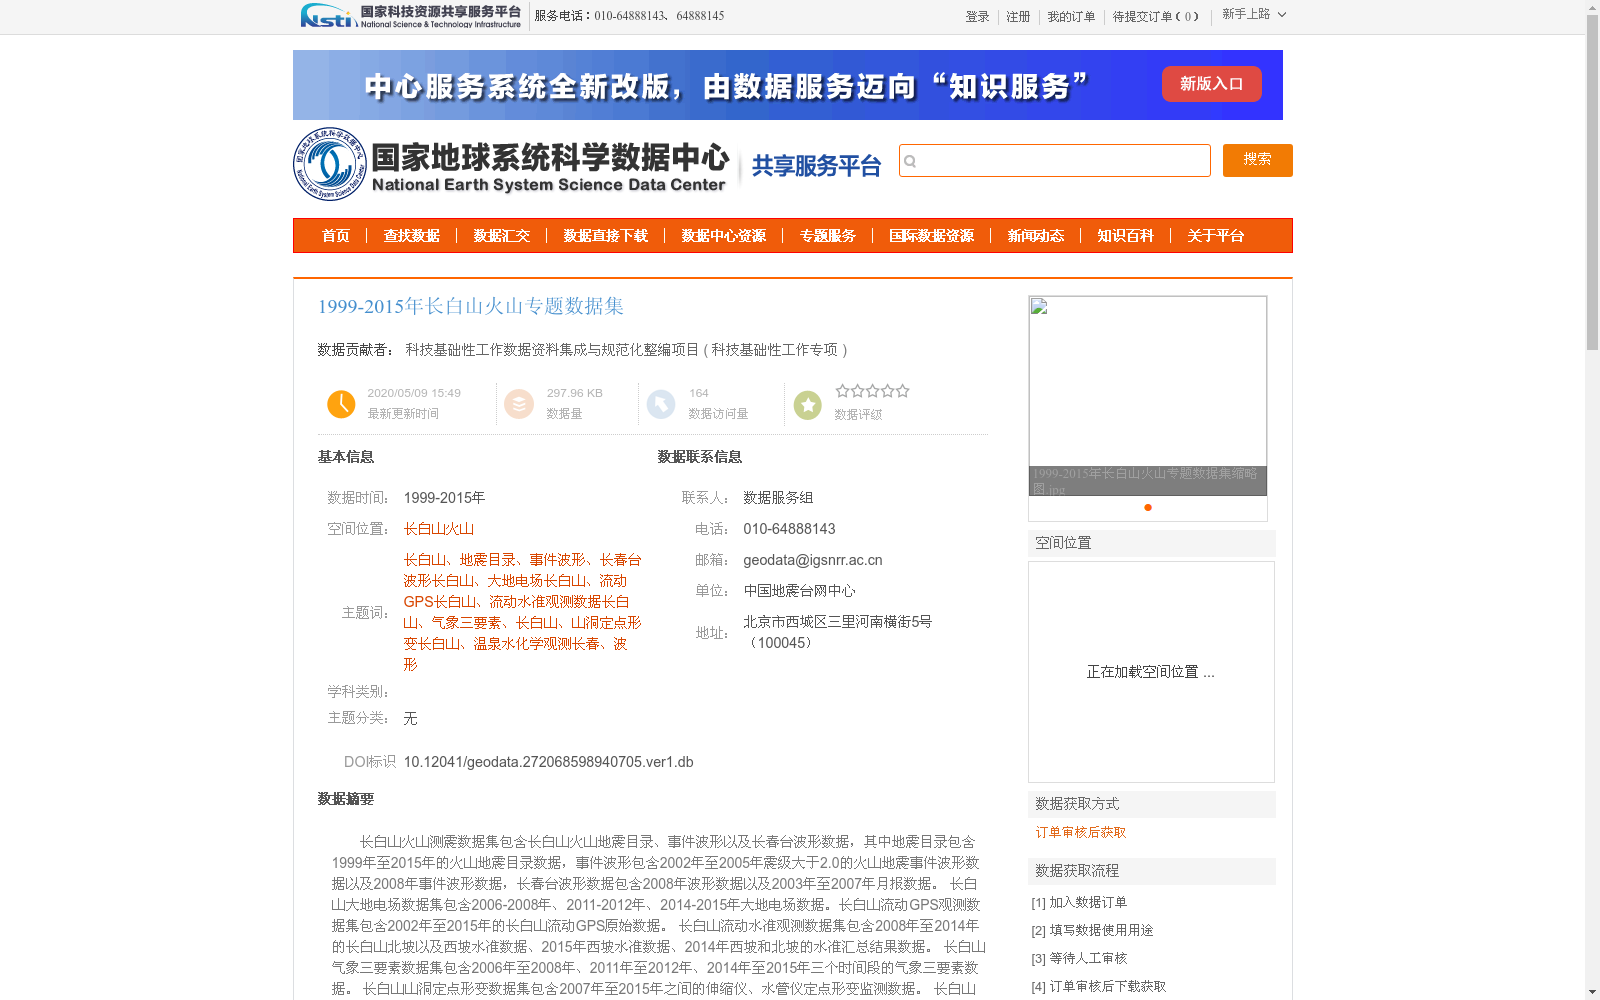Rate the dataset with the first star

[x=842, y=391]
